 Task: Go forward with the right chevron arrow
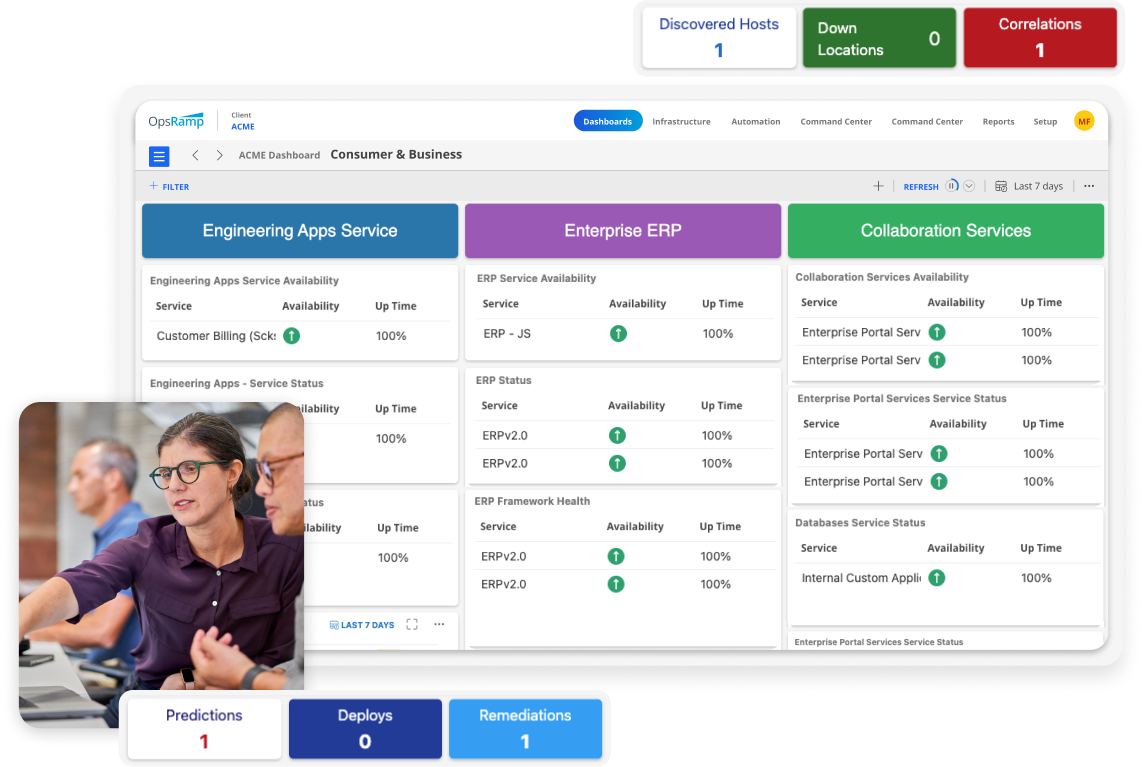click(220, 155)
